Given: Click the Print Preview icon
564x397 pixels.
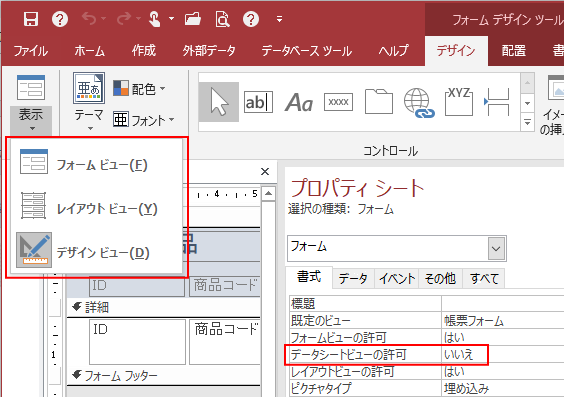Looking at the screenshot, I should tap(222, 19).
